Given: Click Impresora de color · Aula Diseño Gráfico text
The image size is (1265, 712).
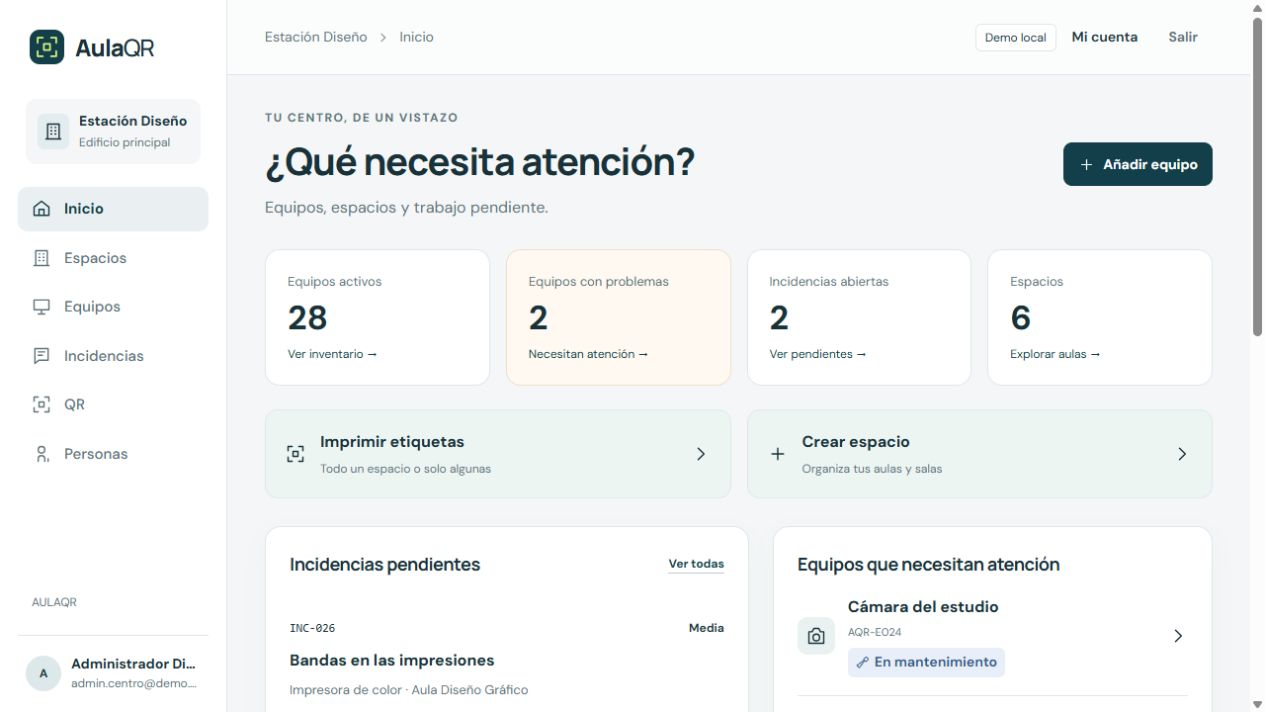Looking at the screenshot, I should (408, 690).
